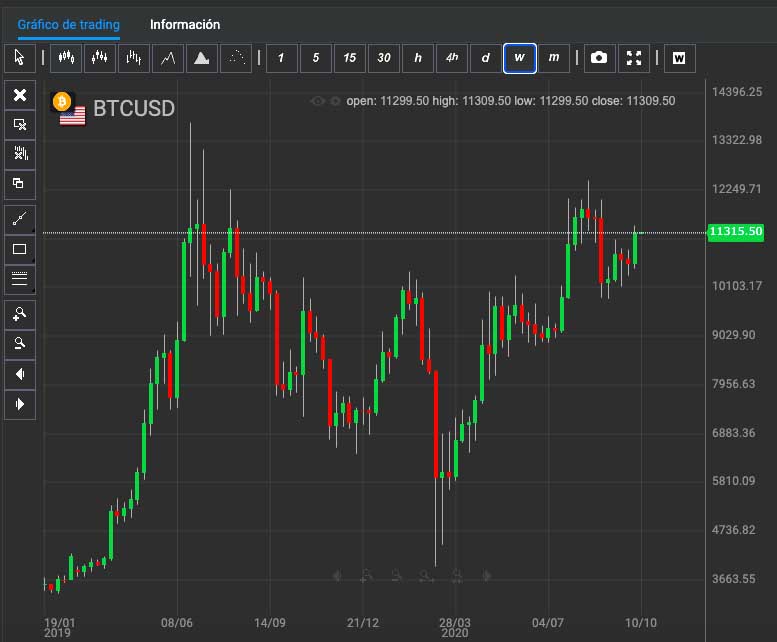Viewport: 777px width, 642px height.
Task: Click the X delete tool in sidebar
Action: click(x=20, y=95)
